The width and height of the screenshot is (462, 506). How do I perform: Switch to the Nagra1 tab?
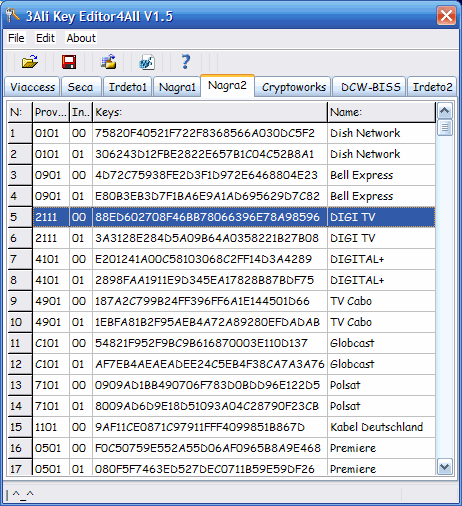point(177,87)
